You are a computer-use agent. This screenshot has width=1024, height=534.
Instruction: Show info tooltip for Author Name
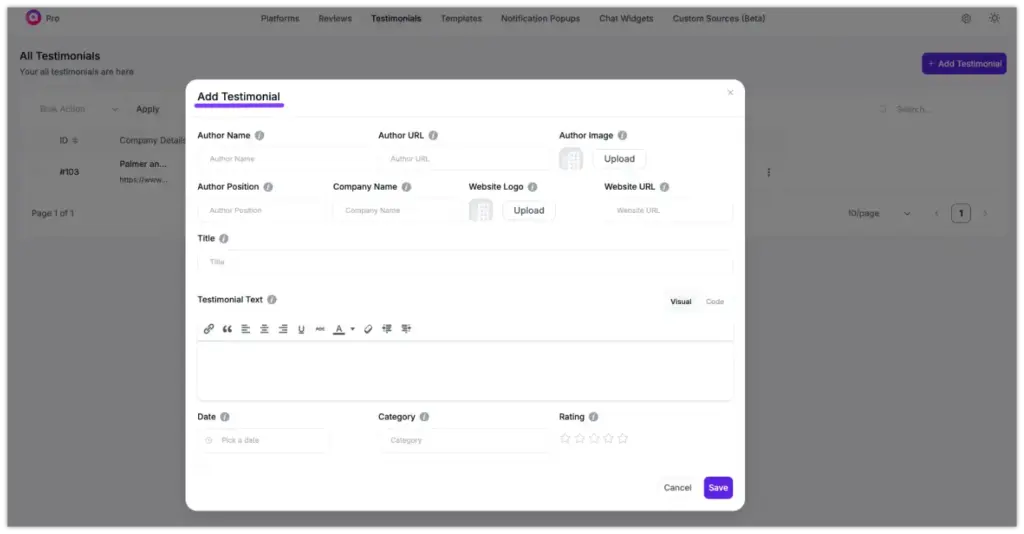[259, 135]
